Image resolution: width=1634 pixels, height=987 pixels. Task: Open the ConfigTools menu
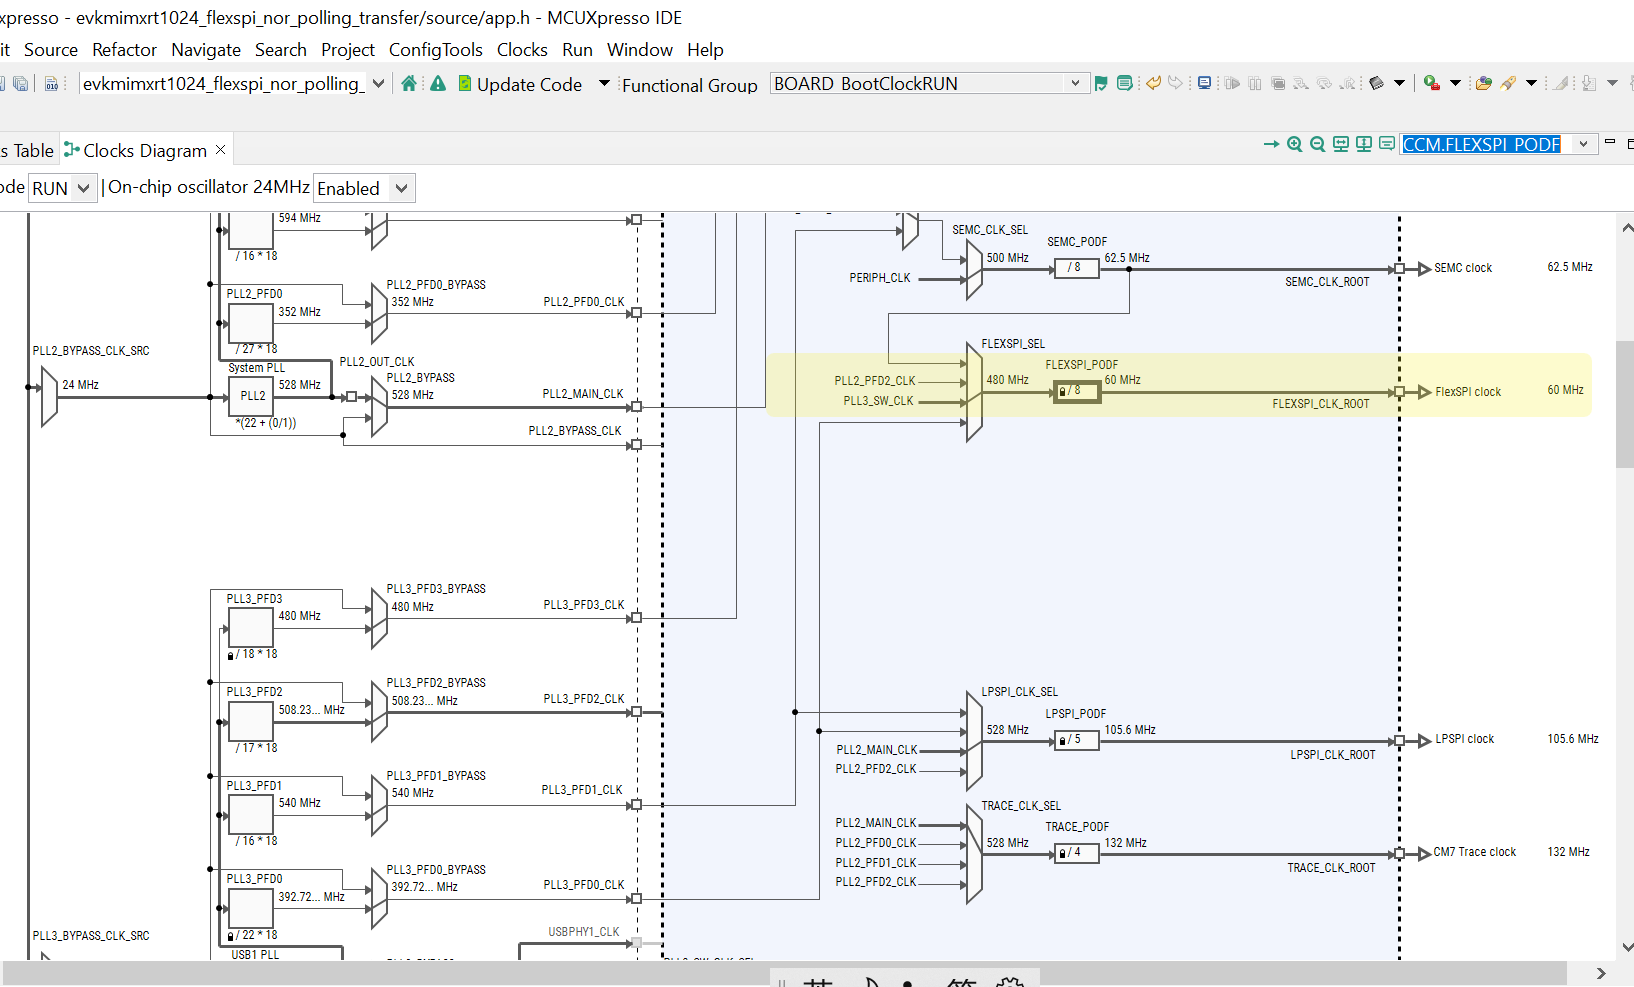point(435,50)
